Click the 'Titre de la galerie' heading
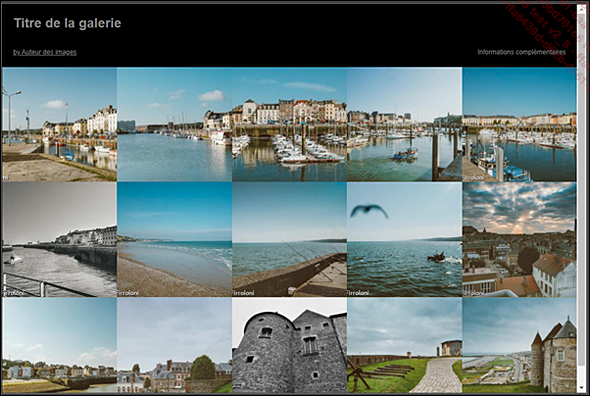This screenshot has width=590, height=396. [x=67, y=23]
